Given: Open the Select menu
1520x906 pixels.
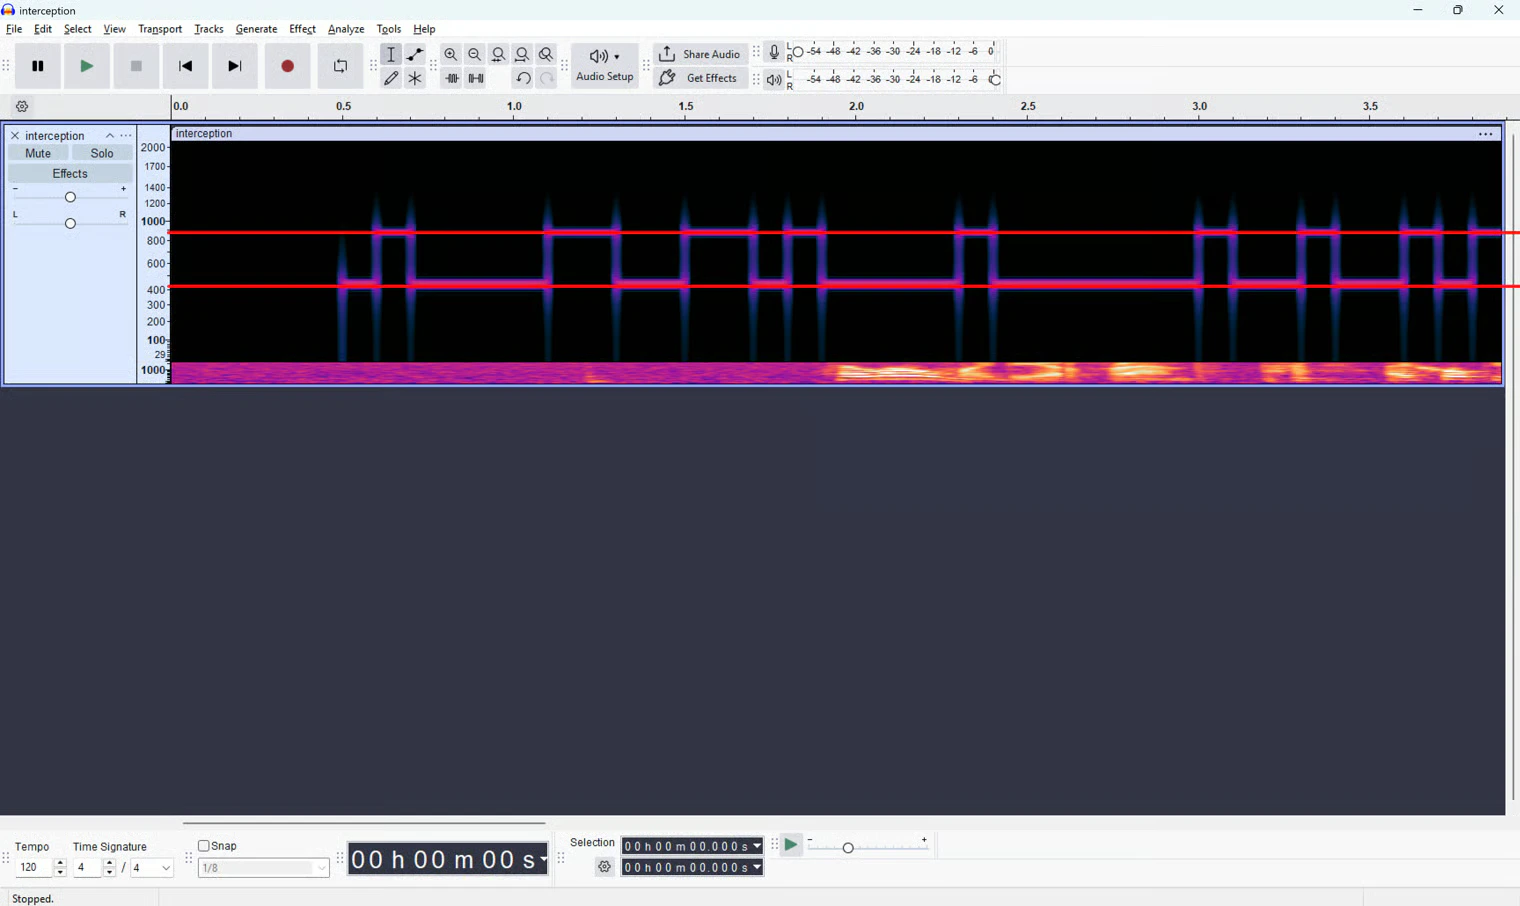Looking at the screenshot, I should pyautogui.click(x=78, y=30).
